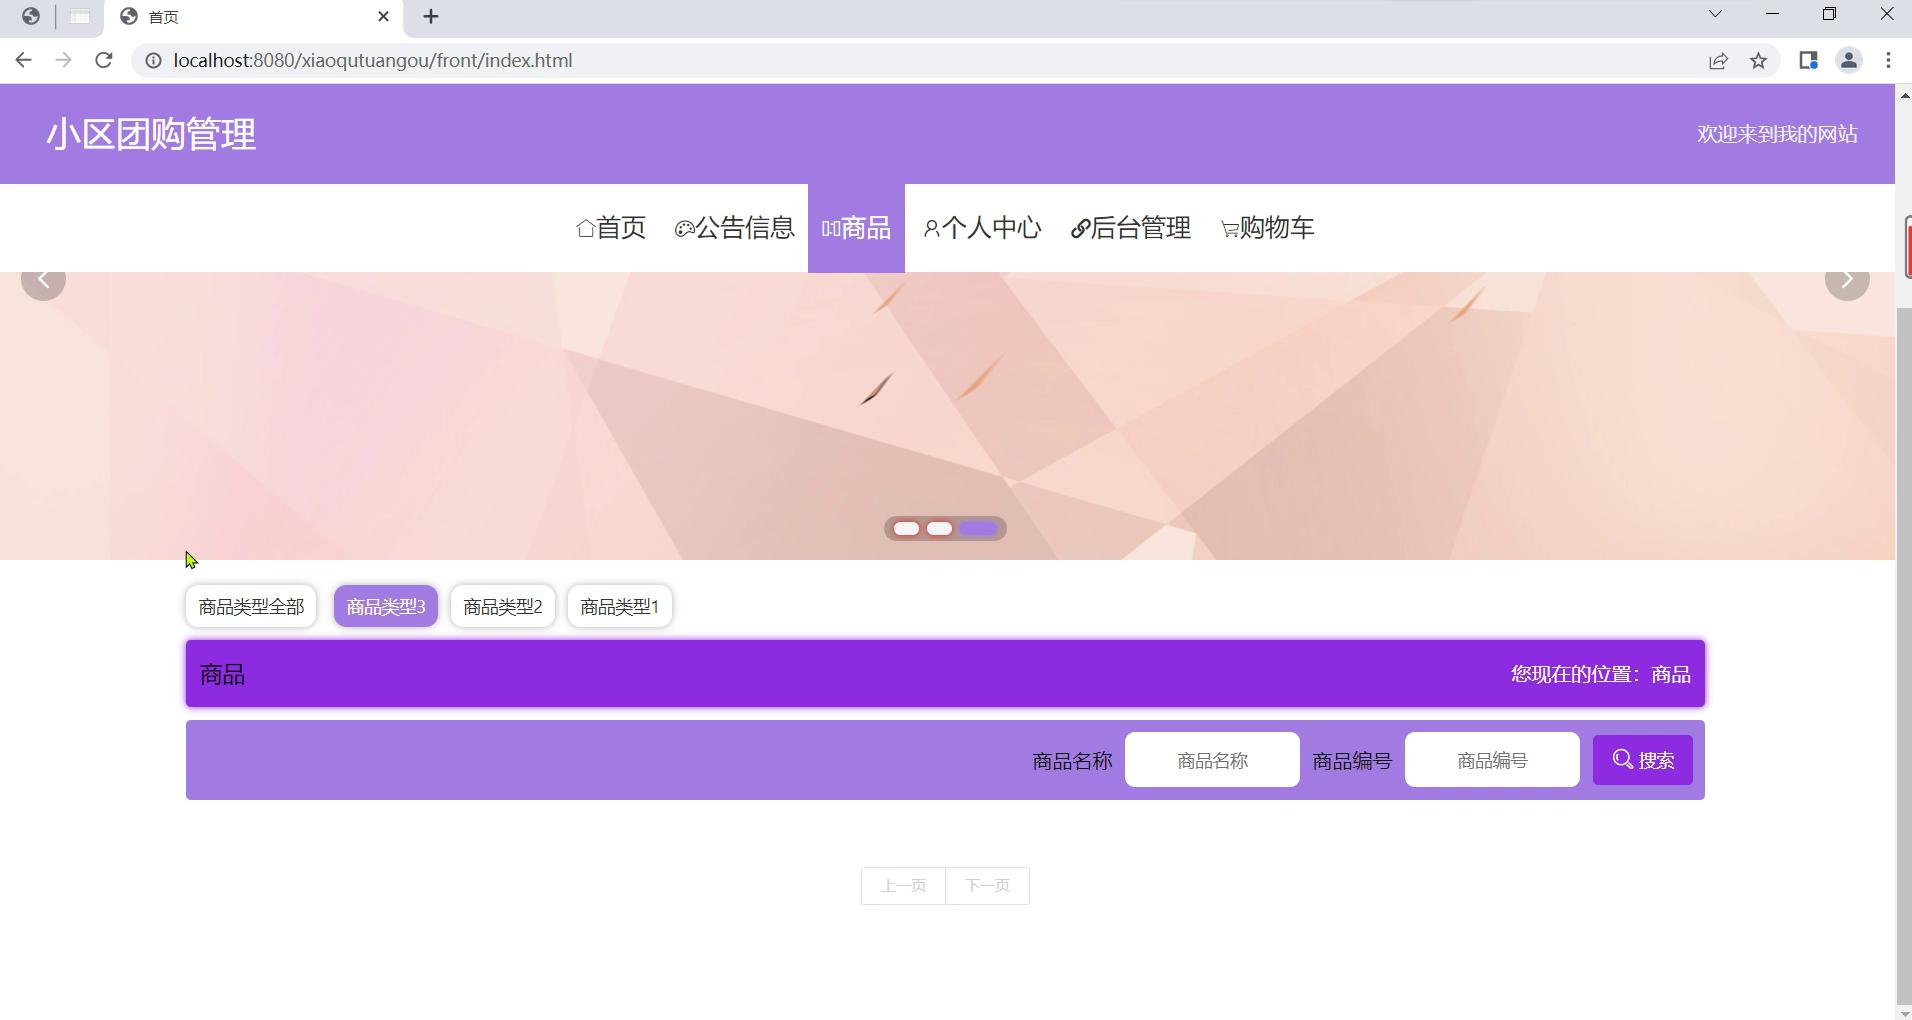Open browser tab search dropdown arrow
The height and width of the screenshot is (1020, 1912).
[1715, 15]
